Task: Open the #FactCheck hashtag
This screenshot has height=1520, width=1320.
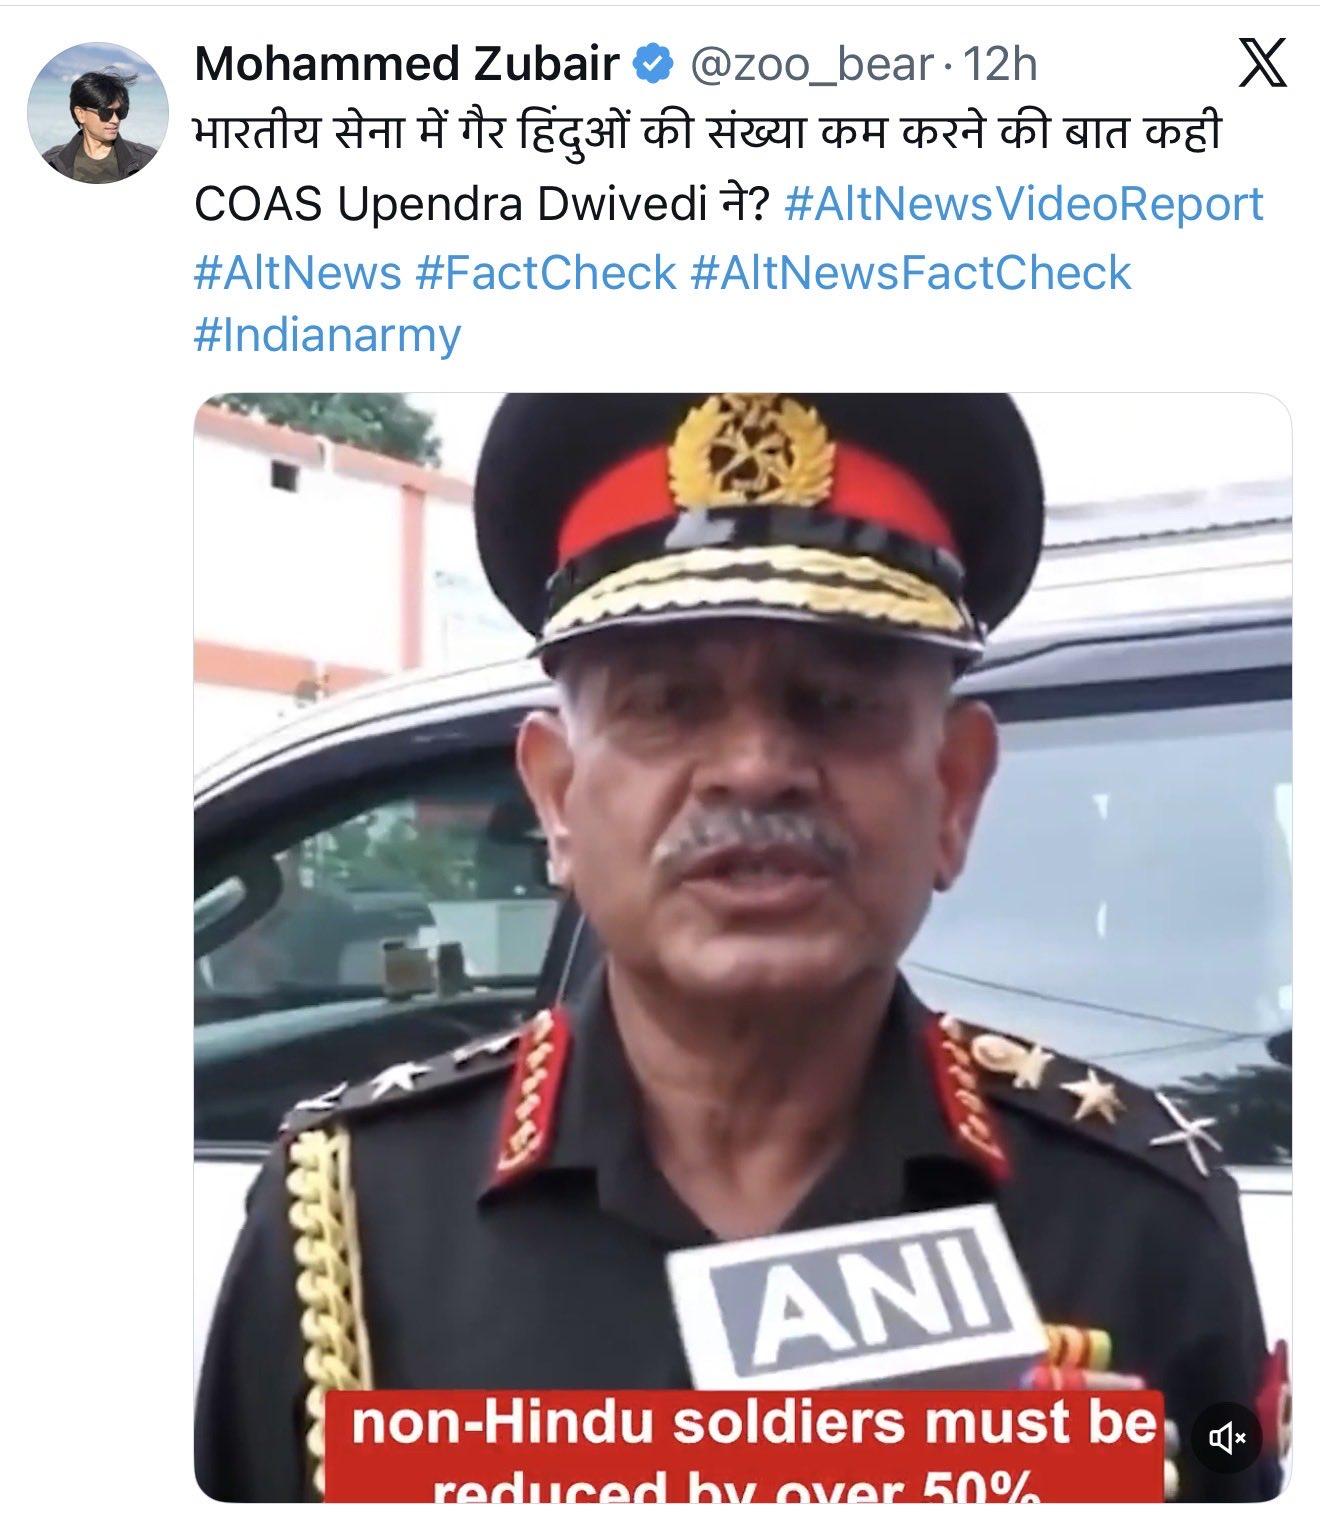Action: (x=545, y=272)
